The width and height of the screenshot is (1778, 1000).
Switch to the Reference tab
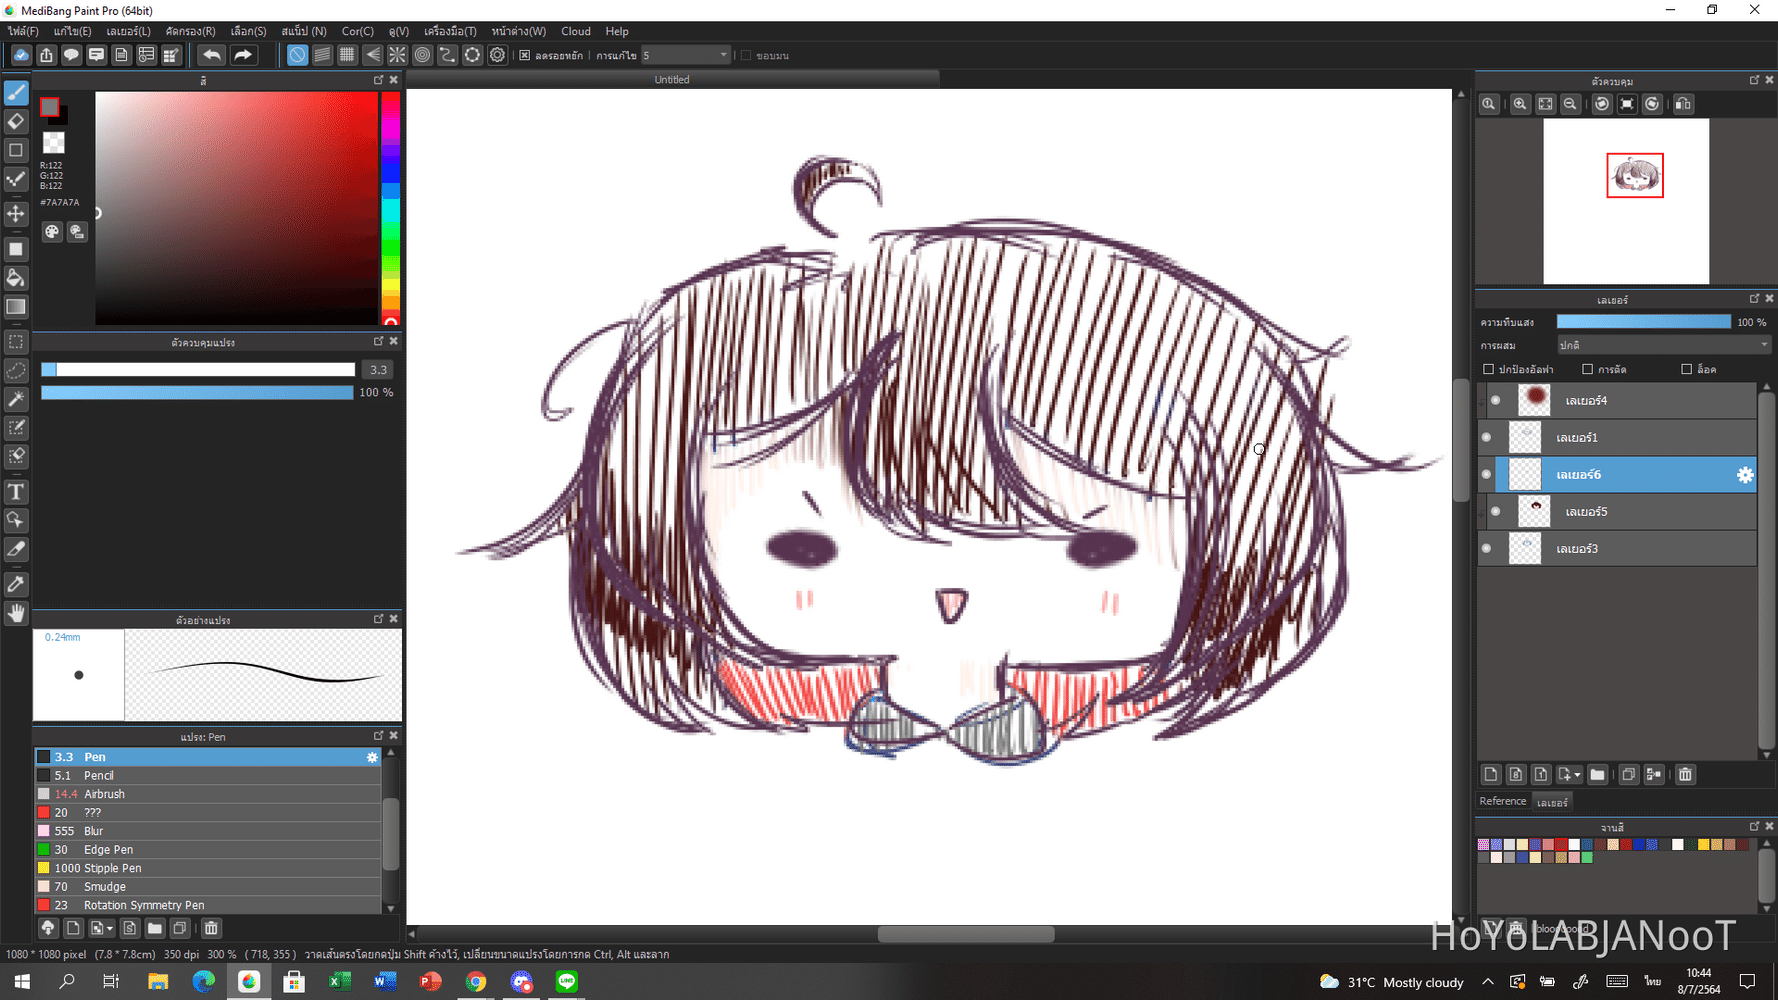click(x=1502, y=801)
